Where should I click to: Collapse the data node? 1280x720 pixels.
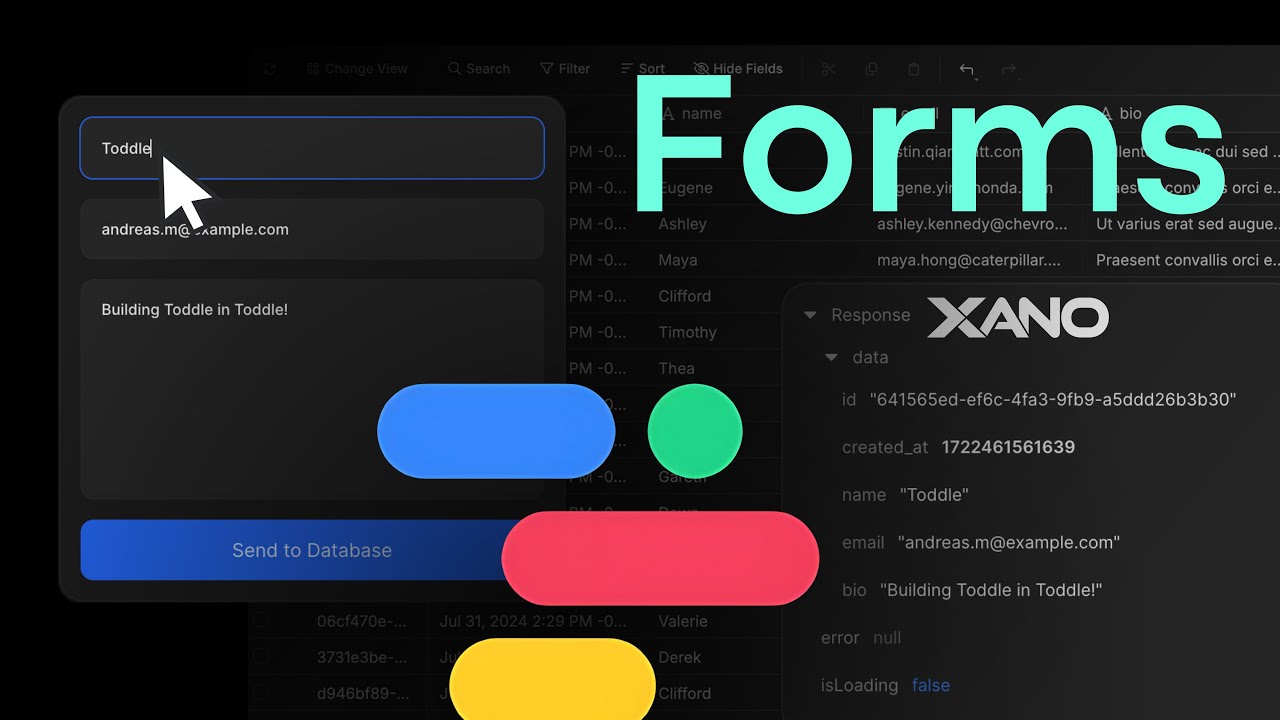[831, 357]
